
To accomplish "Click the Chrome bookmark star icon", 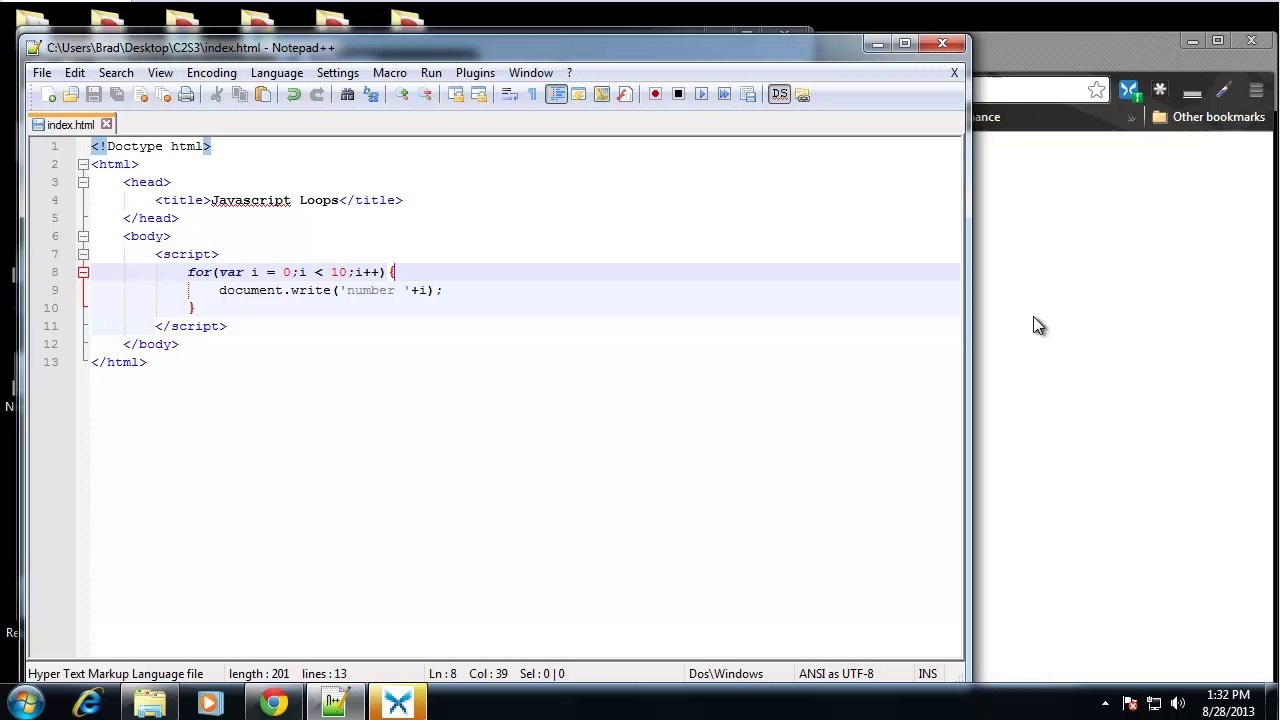I will pyautogui.click(x=1097, y=91).
